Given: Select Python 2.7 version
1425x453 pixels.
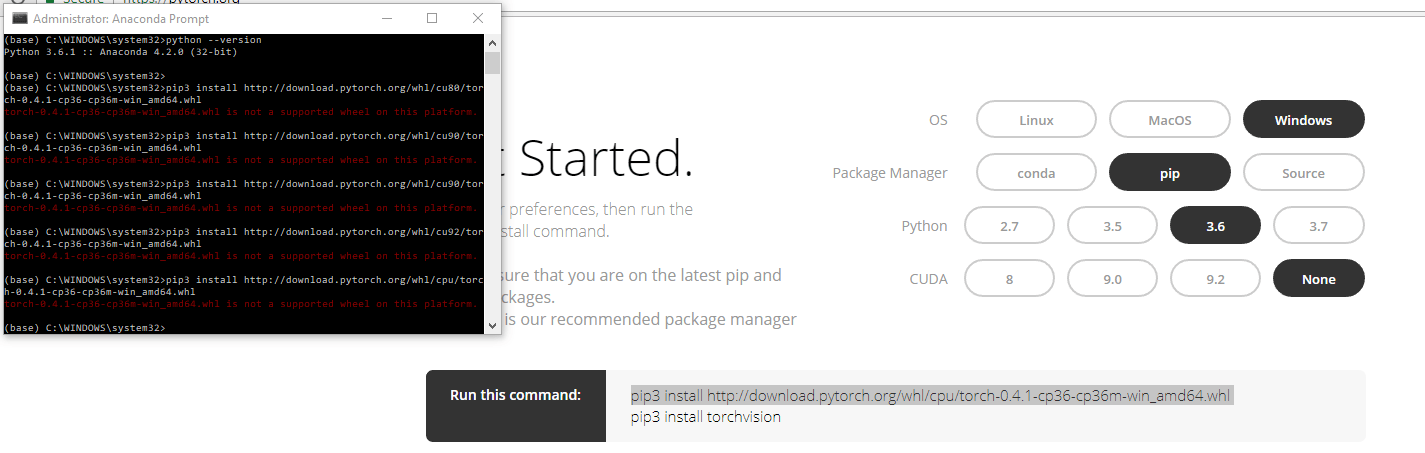Looking at the screenshot, I should point(1009,226).
